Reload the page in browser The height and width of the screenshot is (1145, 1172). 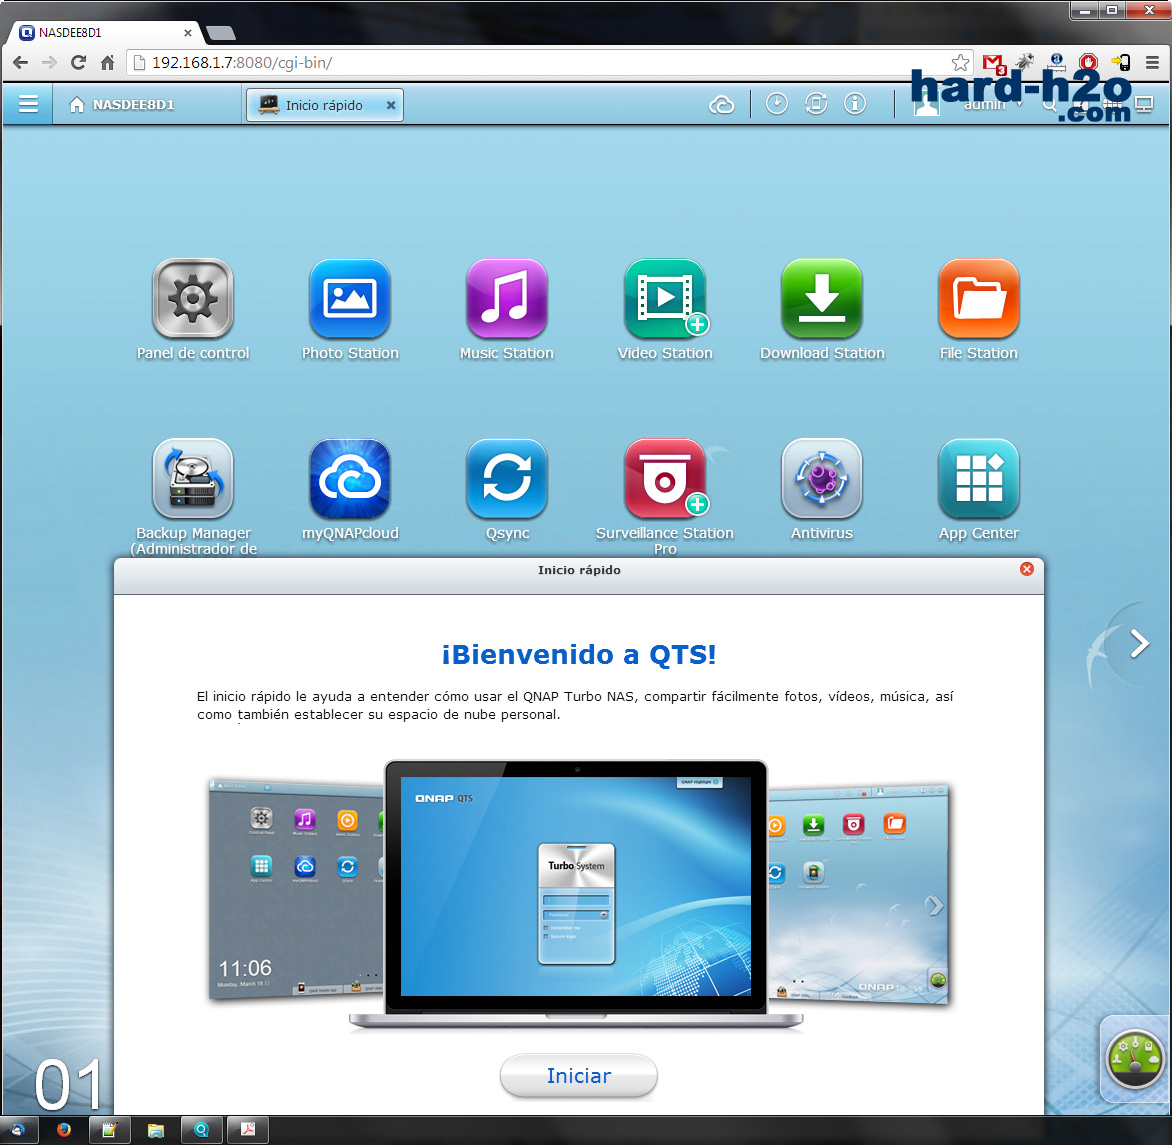pyautogui.click(x=78, y=63)
